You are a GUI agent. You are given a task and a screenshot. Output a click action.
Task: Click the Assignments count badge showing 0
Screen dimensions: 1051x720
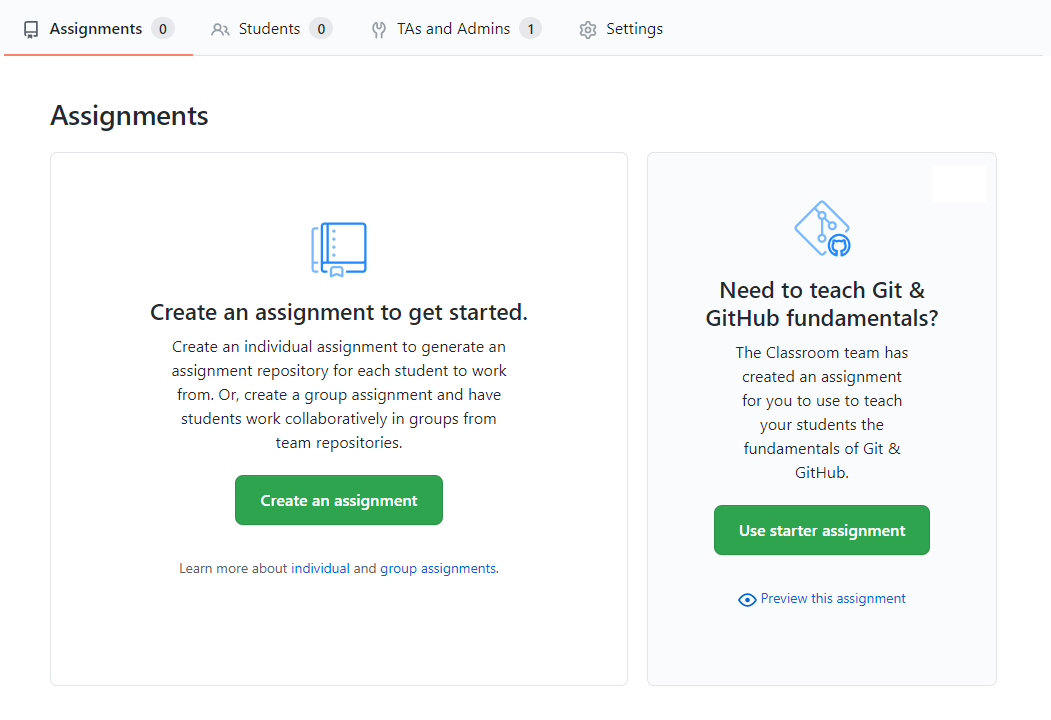click(163, 29)
